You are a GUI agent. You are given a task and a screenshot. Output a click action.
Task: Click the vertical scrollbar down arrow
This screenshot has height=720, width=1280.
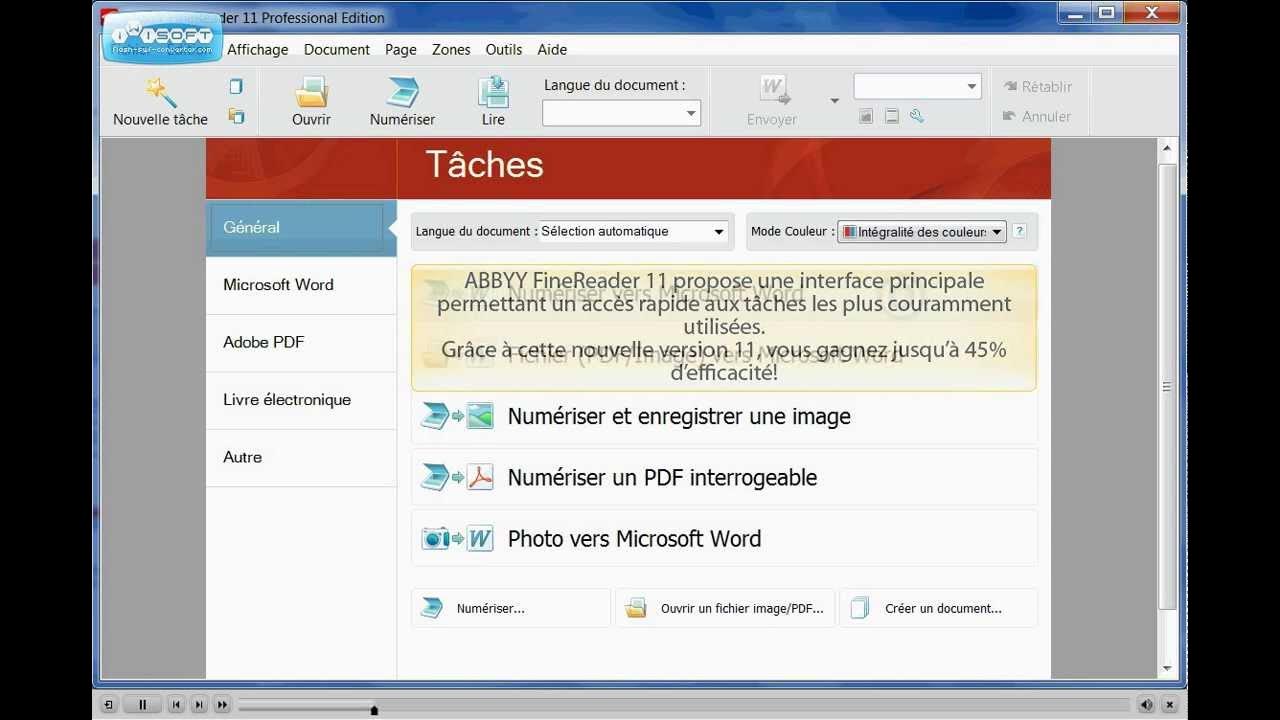click(x=1167, y=668)
